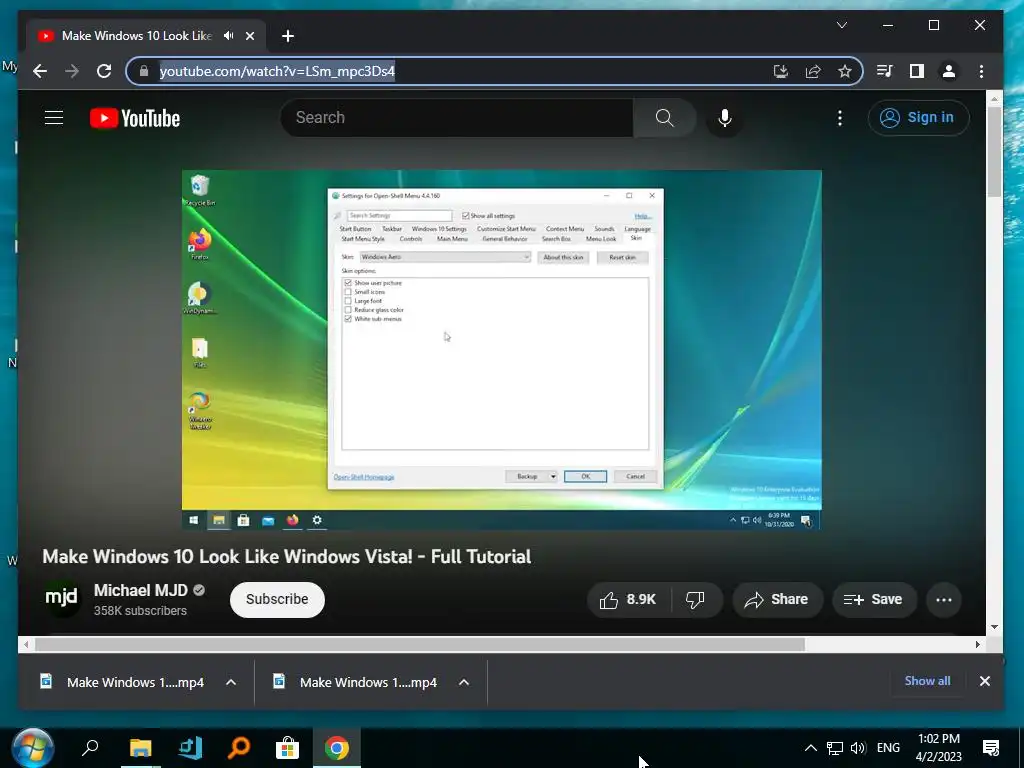Screen dimensions: 1024x768
Task: Open more actions ellipsis below video
Action: click(944, 600)
